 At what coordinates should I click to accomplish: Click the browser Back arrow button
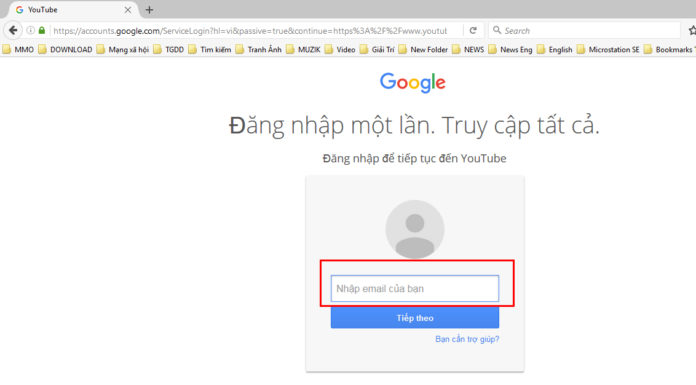13,30
